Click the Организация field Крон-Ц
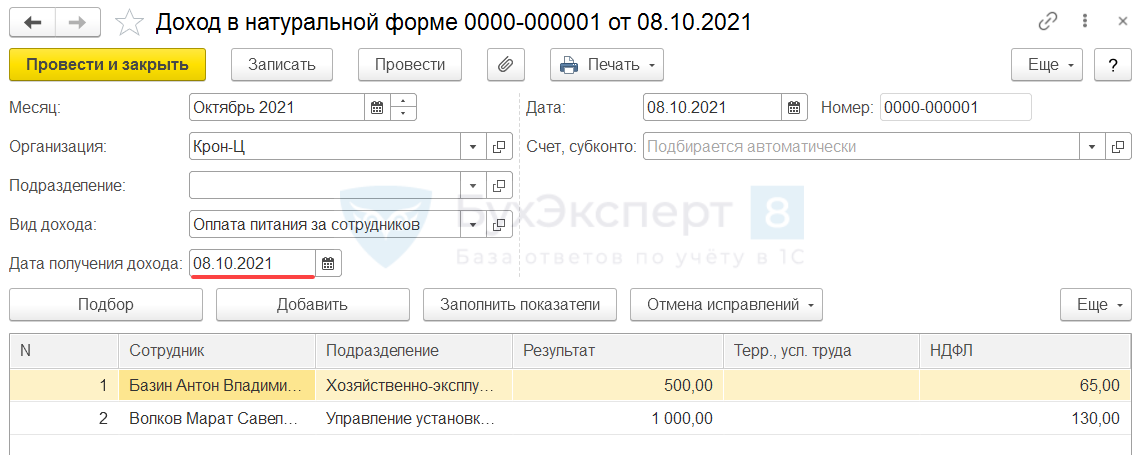1145x455 pixels. (325, 146)
